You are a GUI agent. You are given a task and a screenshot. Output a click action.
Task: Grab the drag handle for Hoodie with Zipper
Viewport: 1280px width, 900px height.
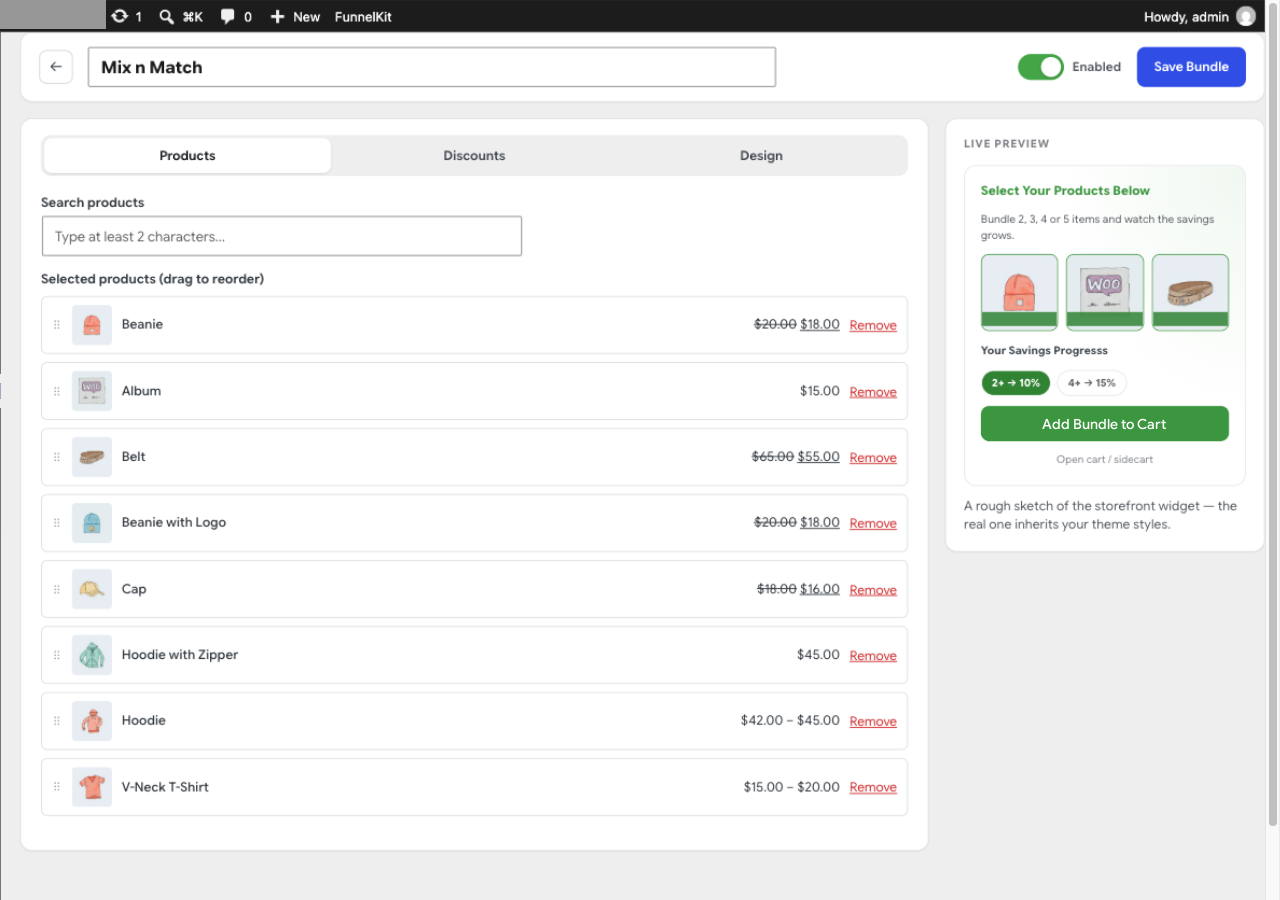(x=56, y=655)
